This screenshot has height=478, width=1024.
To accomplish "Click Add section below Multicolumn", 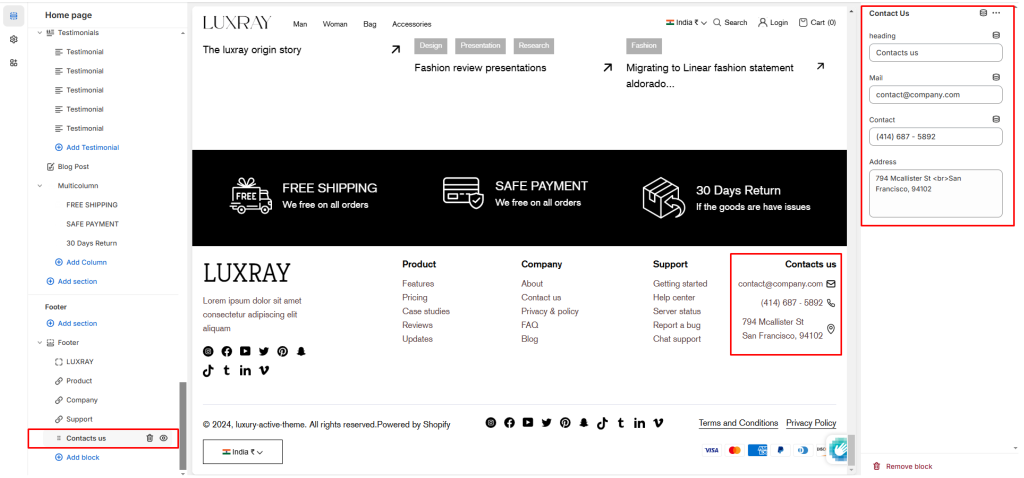I will [x=72, y=281].
